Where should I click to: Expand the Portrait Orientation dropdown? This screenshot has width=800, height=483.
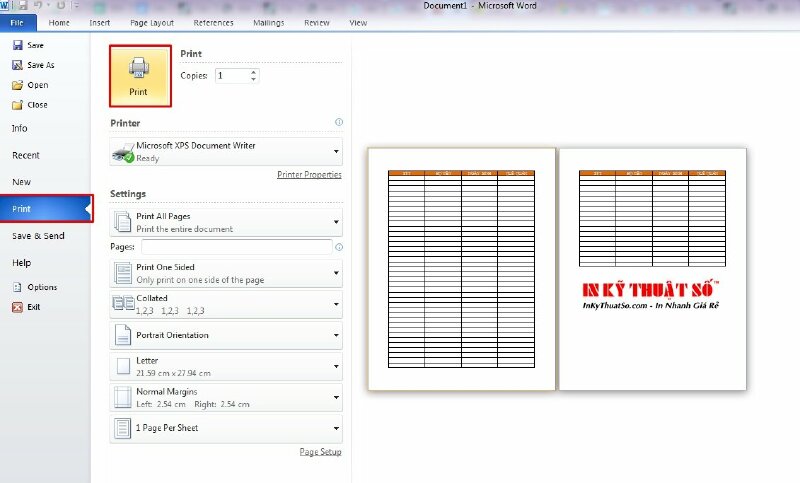point(335,335)
